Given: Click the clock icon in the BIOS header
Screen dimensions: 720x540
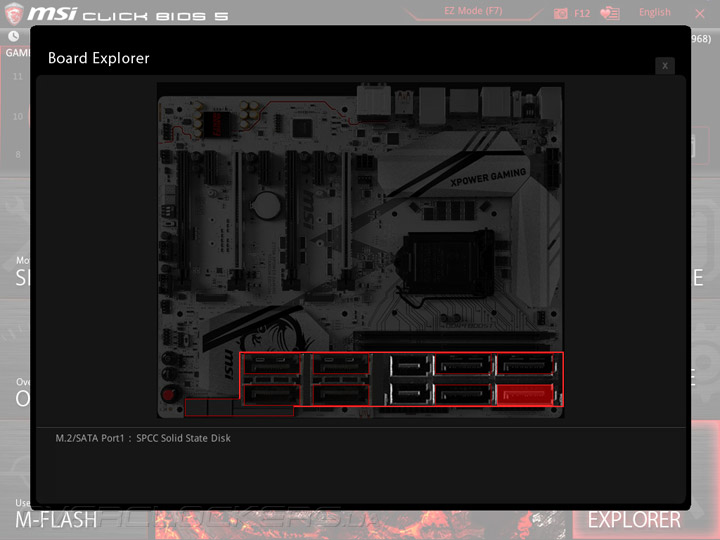Looking at the screenshot, I should point(13,36).
